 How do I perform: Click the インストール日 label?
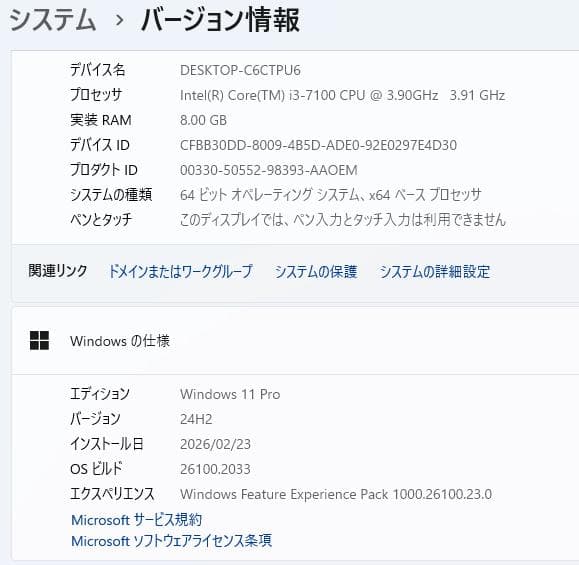point(107,444)
